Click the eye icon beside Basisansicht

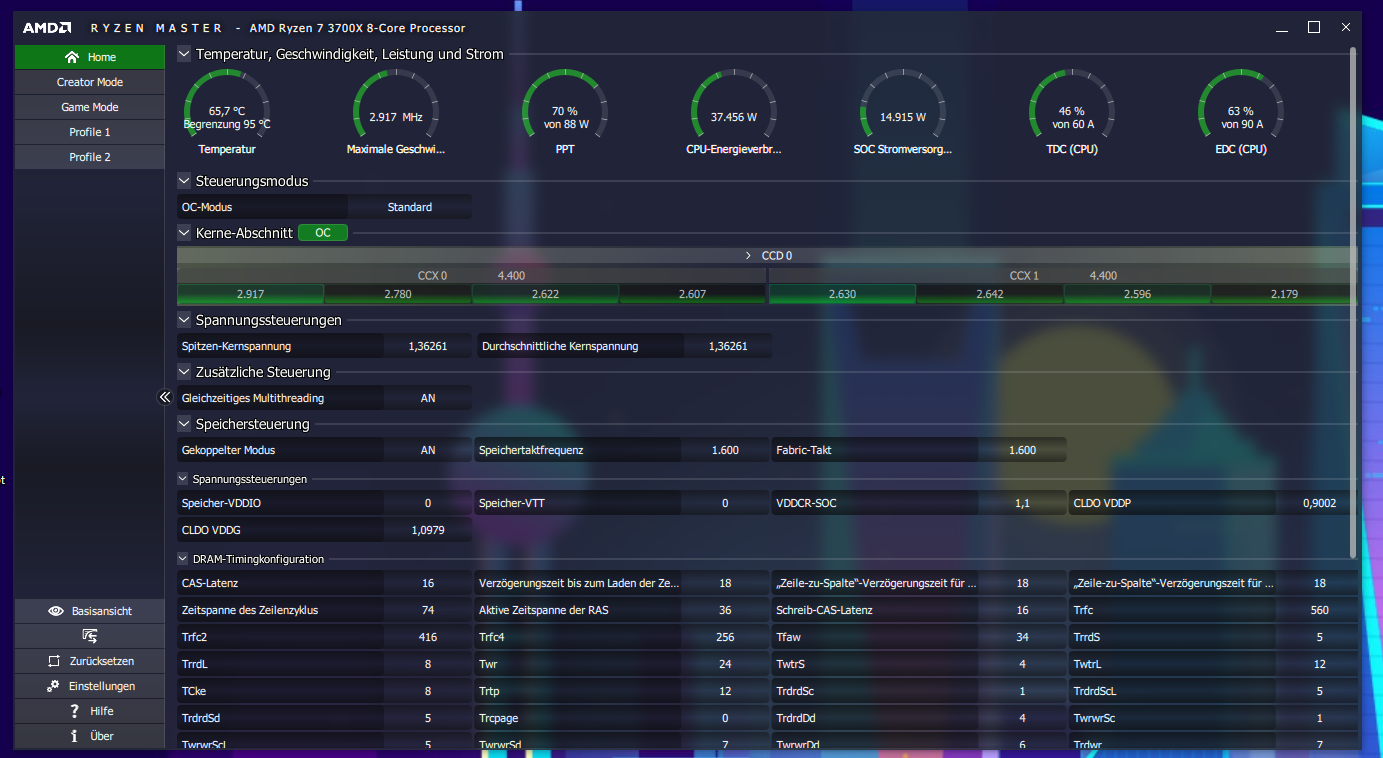[57, 611]
